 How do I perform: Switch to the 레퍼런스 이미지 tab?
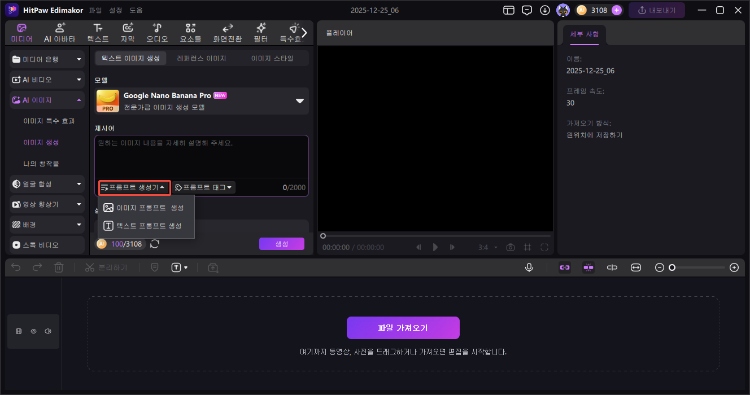pyautogui.click(x=201, y=58)
